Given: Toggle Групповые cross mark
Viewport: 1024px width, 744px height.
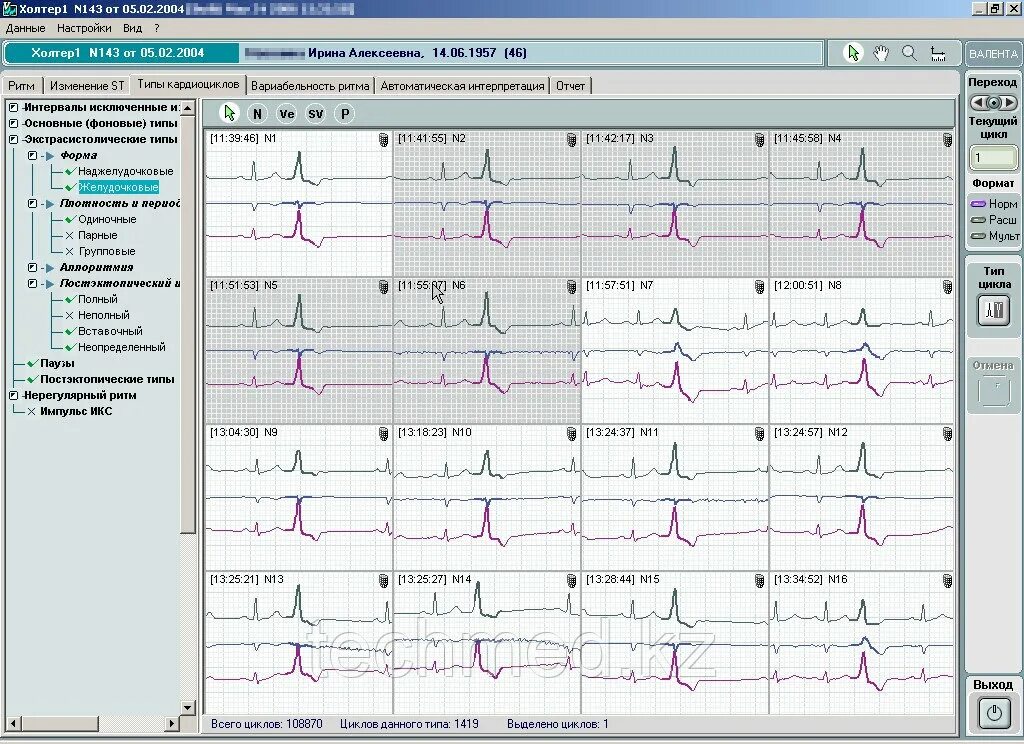Looking at the screenshot, I should click(x=70, y=251).
